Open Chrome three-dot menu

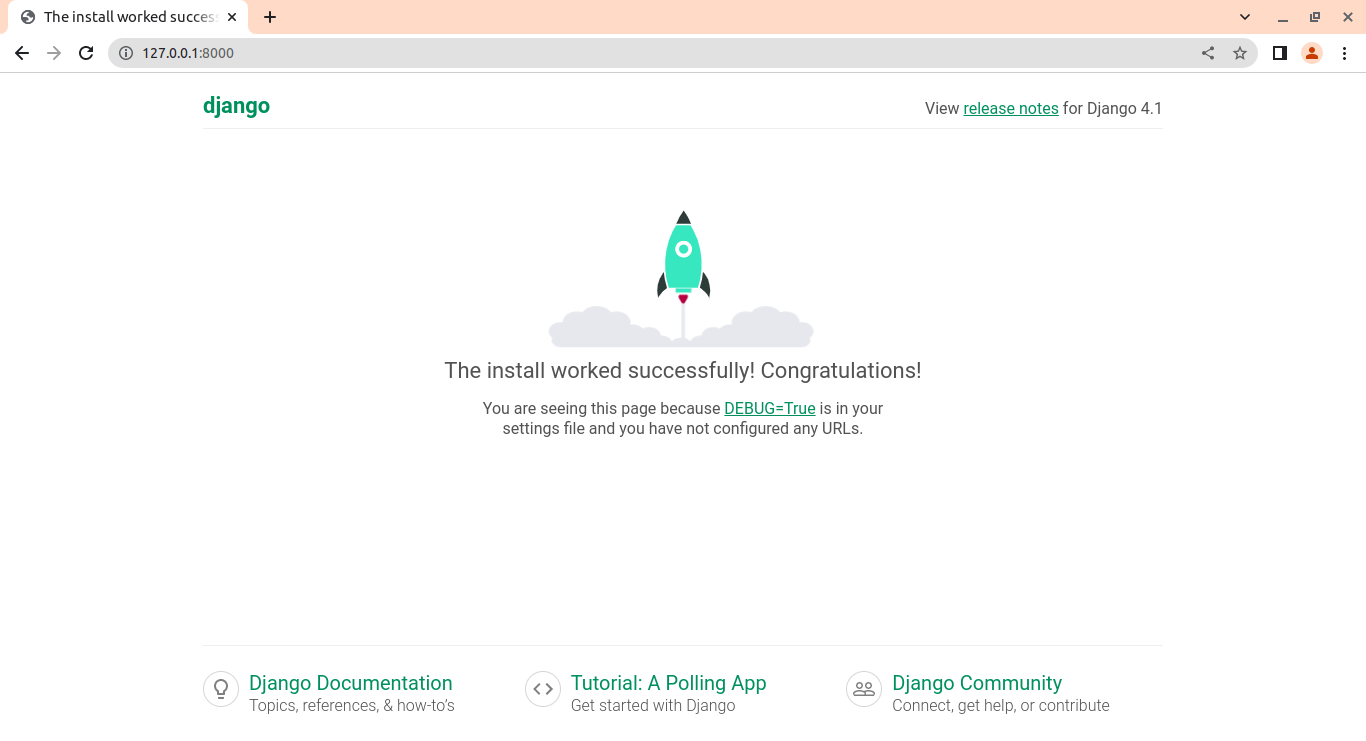click(1344, 53)
